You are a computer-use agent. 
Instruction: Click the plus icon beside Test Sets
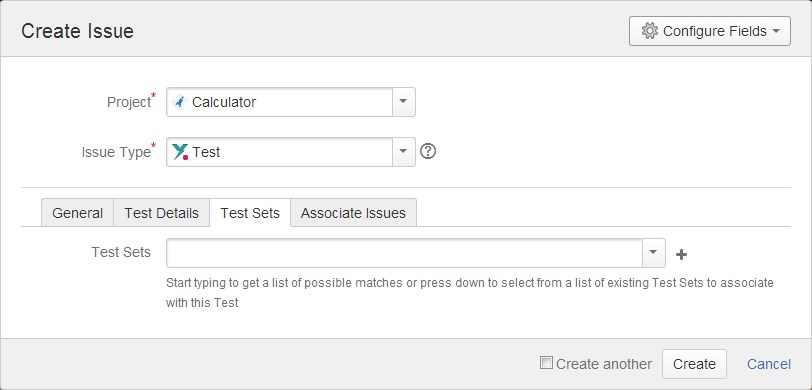(682, 254)
